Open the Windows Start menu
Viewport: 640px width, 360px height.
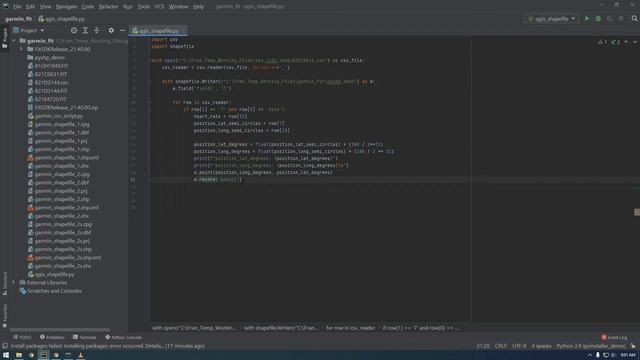(6, 355)
